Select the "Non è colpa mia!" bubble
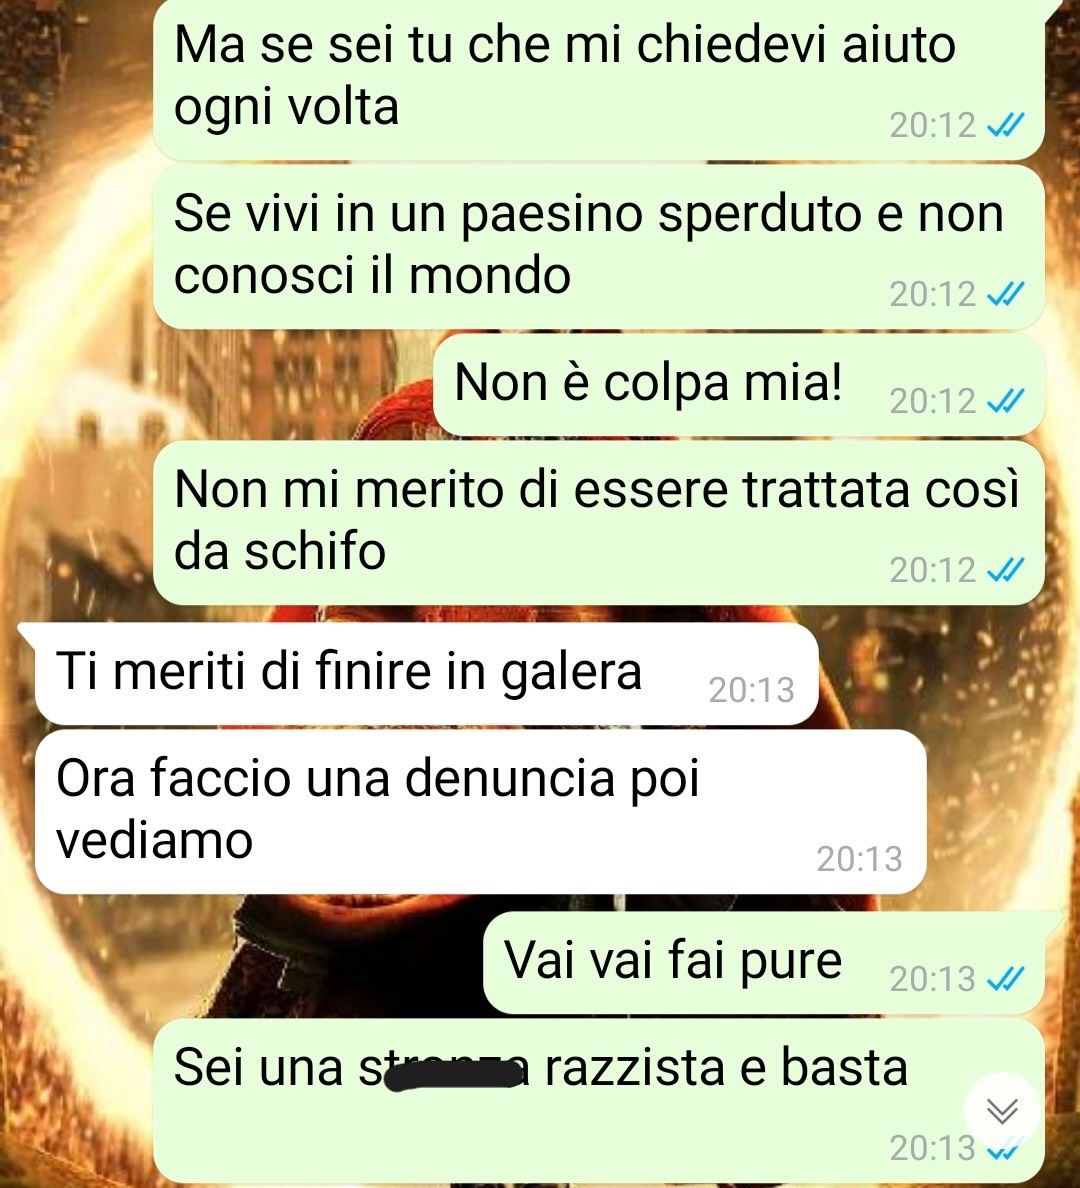Screen dimensions: 1080x1188 [x=739, y=385]
